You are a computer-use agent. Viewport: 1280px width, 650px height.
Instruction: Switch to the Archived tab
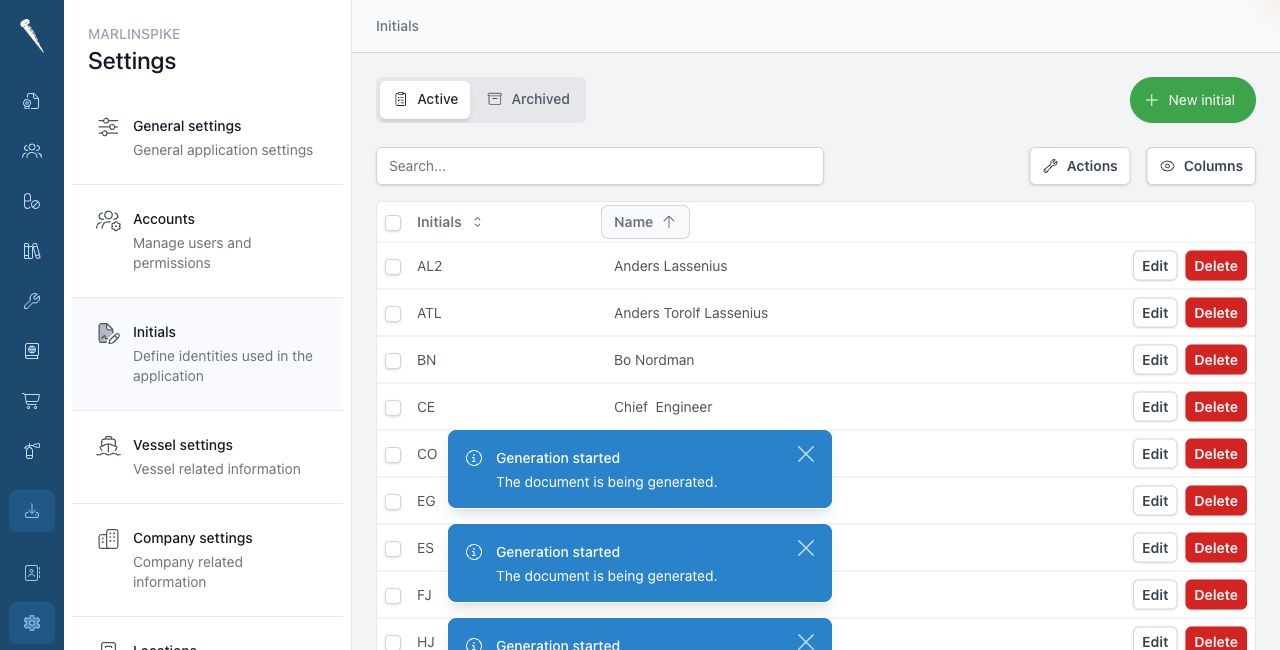click(x=528, y=99)
